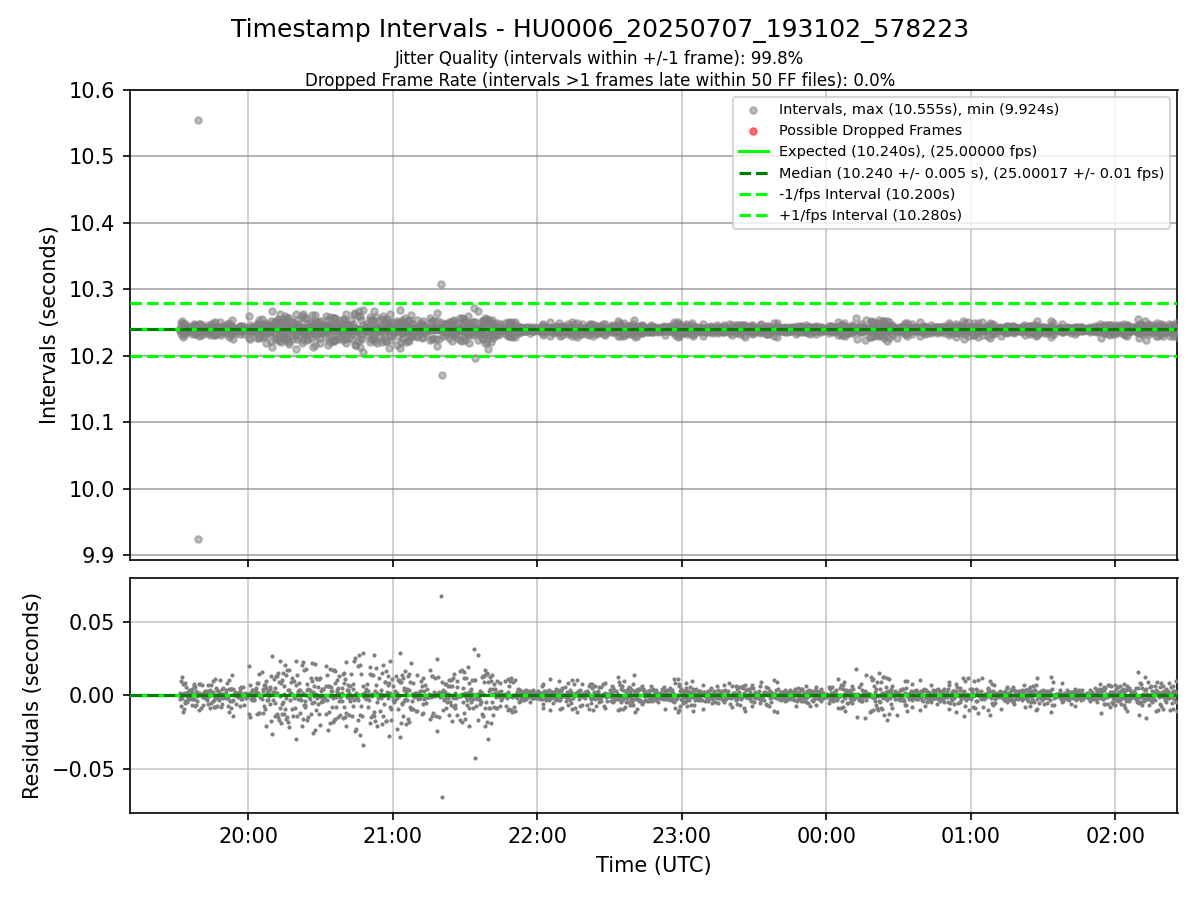Click the 20:00 time tick label
The height and width of the screenshot is (900, 1200).
tap(248, 835)
